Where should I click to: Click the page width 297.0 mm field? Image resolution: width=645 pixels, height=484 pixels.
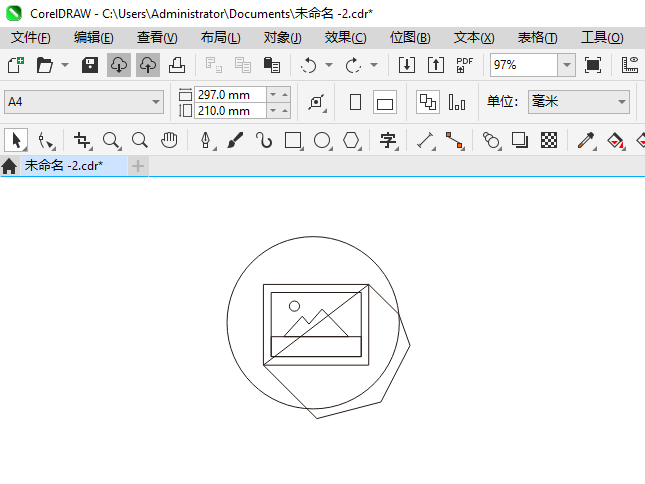(x=230, y=95)
